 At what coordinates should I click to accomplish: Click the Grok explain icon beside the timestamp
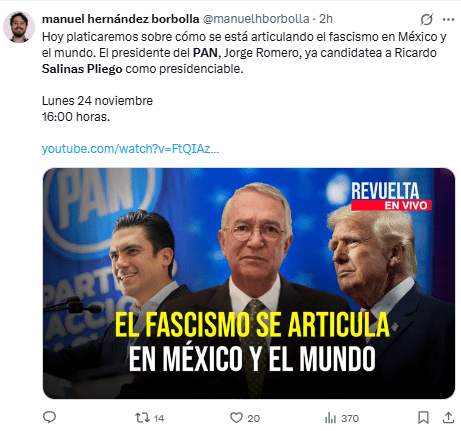(426, 19)
